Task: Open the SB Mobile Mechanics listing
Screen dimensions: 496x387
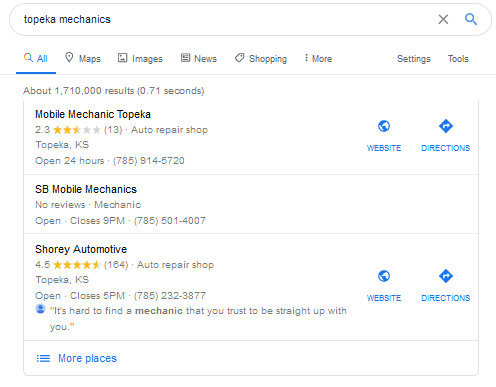Action: click(x=86, y=189)
